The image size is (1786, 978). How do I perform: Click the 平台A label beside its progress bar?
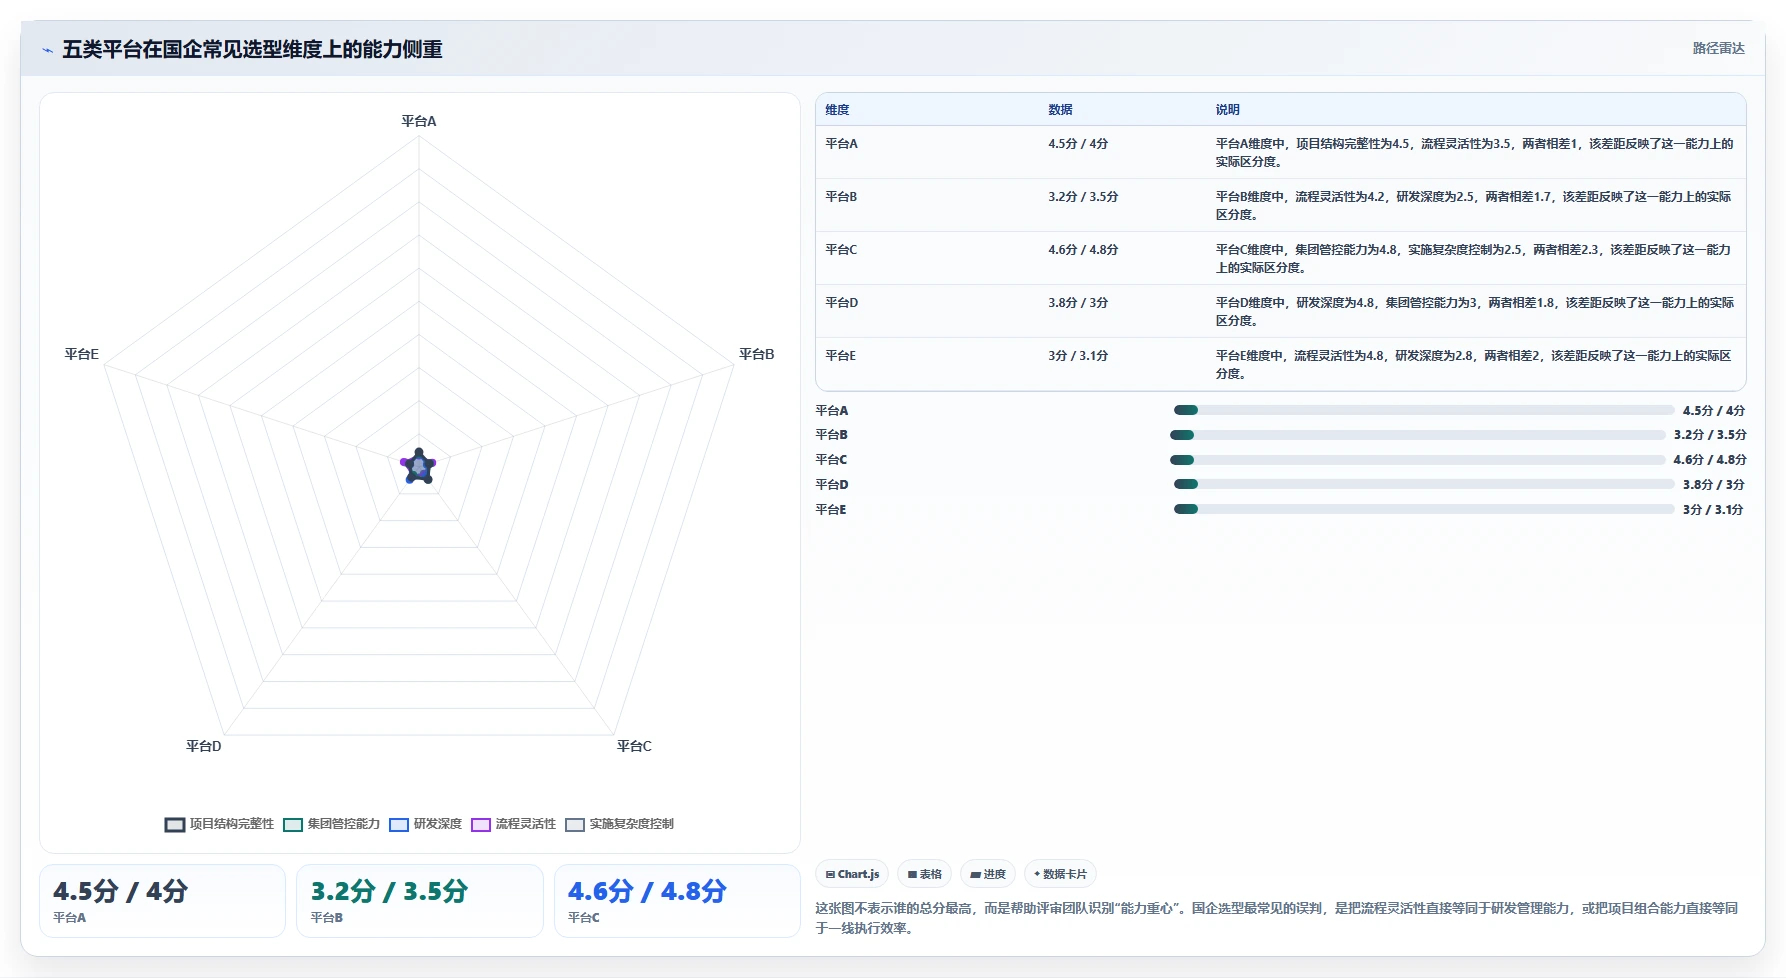point(832,411)
